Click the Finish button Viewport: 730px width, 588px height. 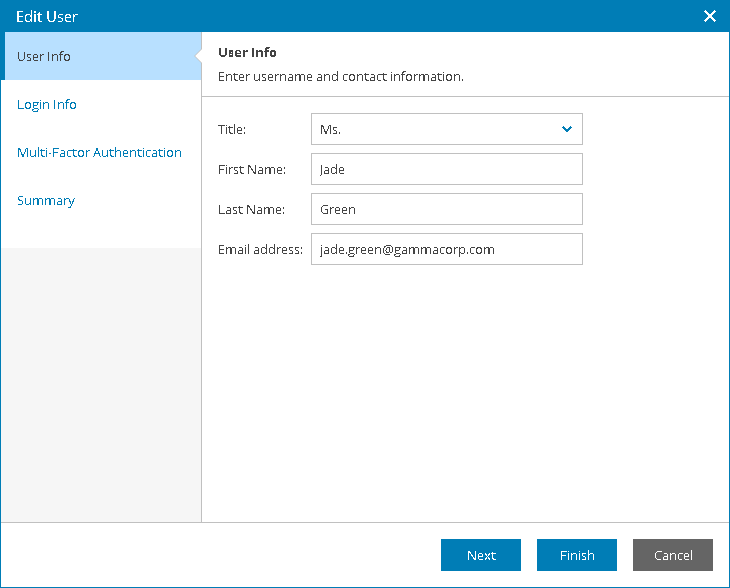click(x=577, y=555)
